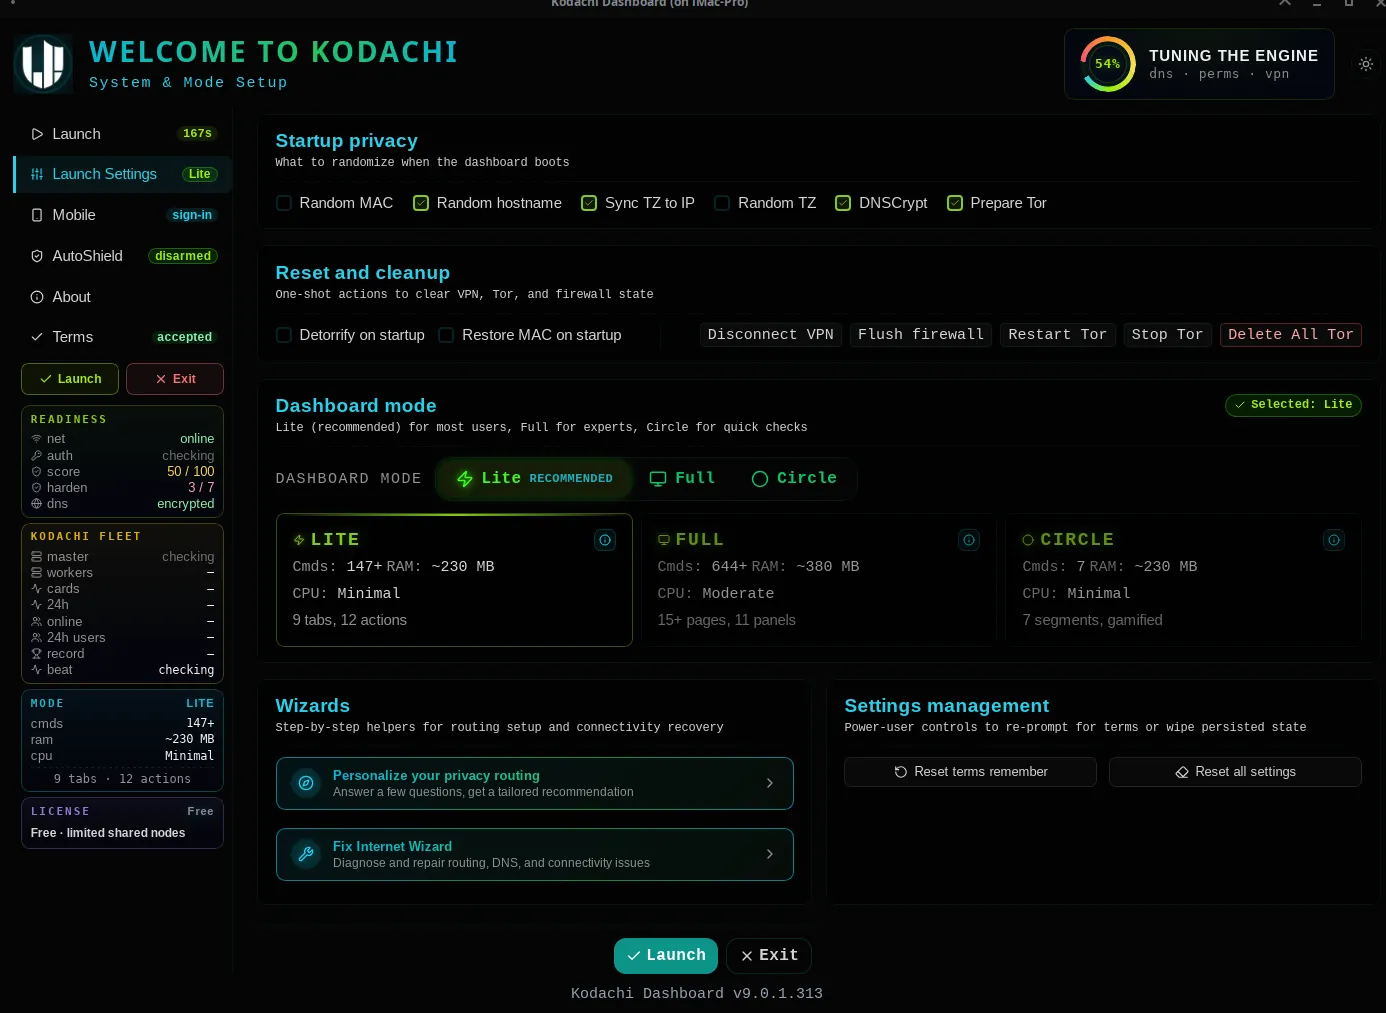Enable the Random MAC checkbox
The width and height of the screenshot is (1386, 1013).
click(x=284, y=203)
